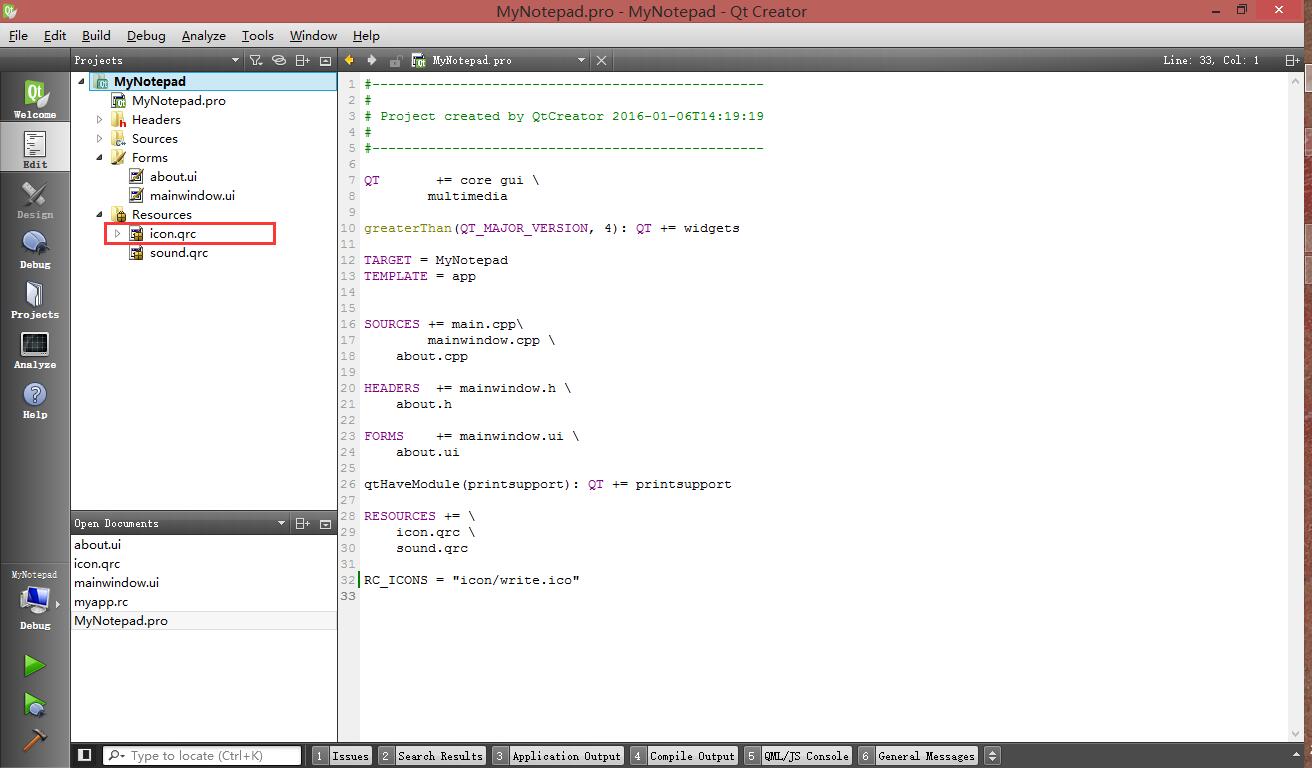Open the Welcome mode
The height and width of the screenshot is (768, 1312).
click(x=35, y=99)
